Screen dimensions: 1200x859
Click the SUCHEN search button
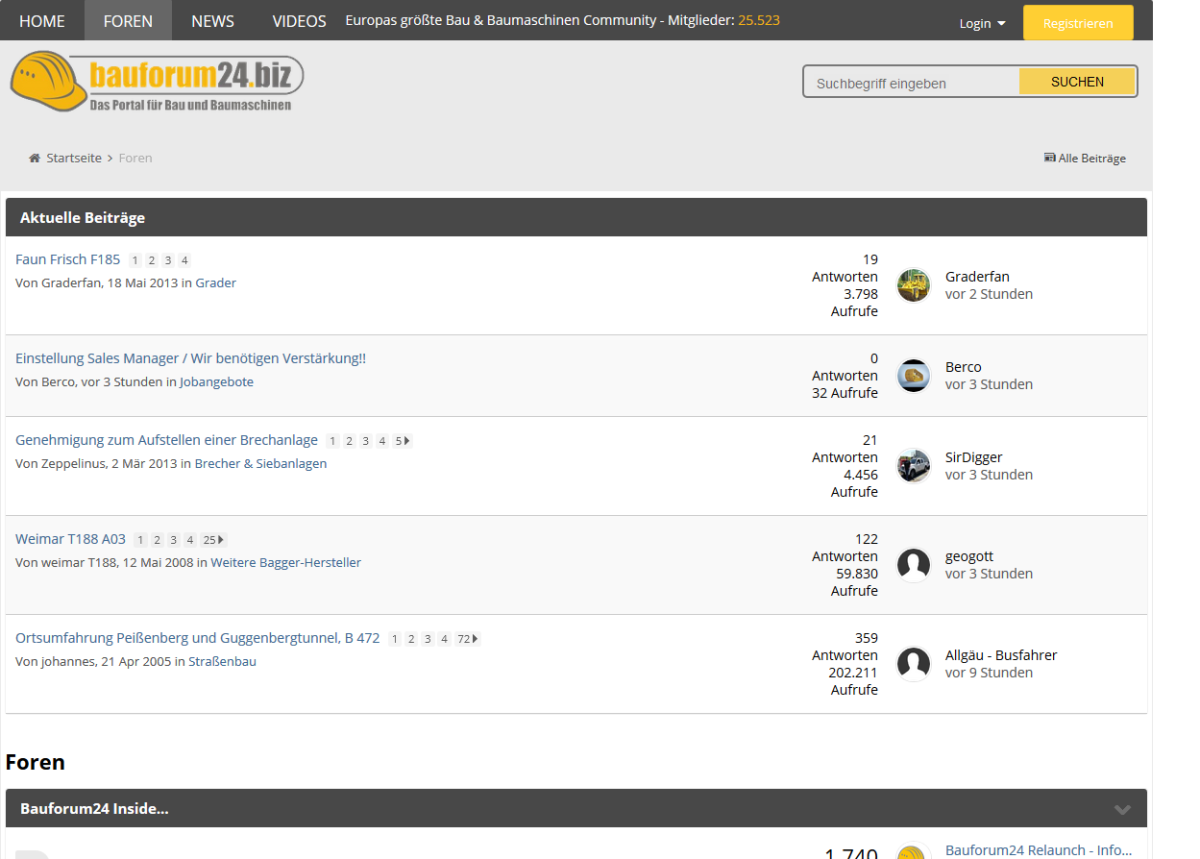click(x=1077, y=82)
